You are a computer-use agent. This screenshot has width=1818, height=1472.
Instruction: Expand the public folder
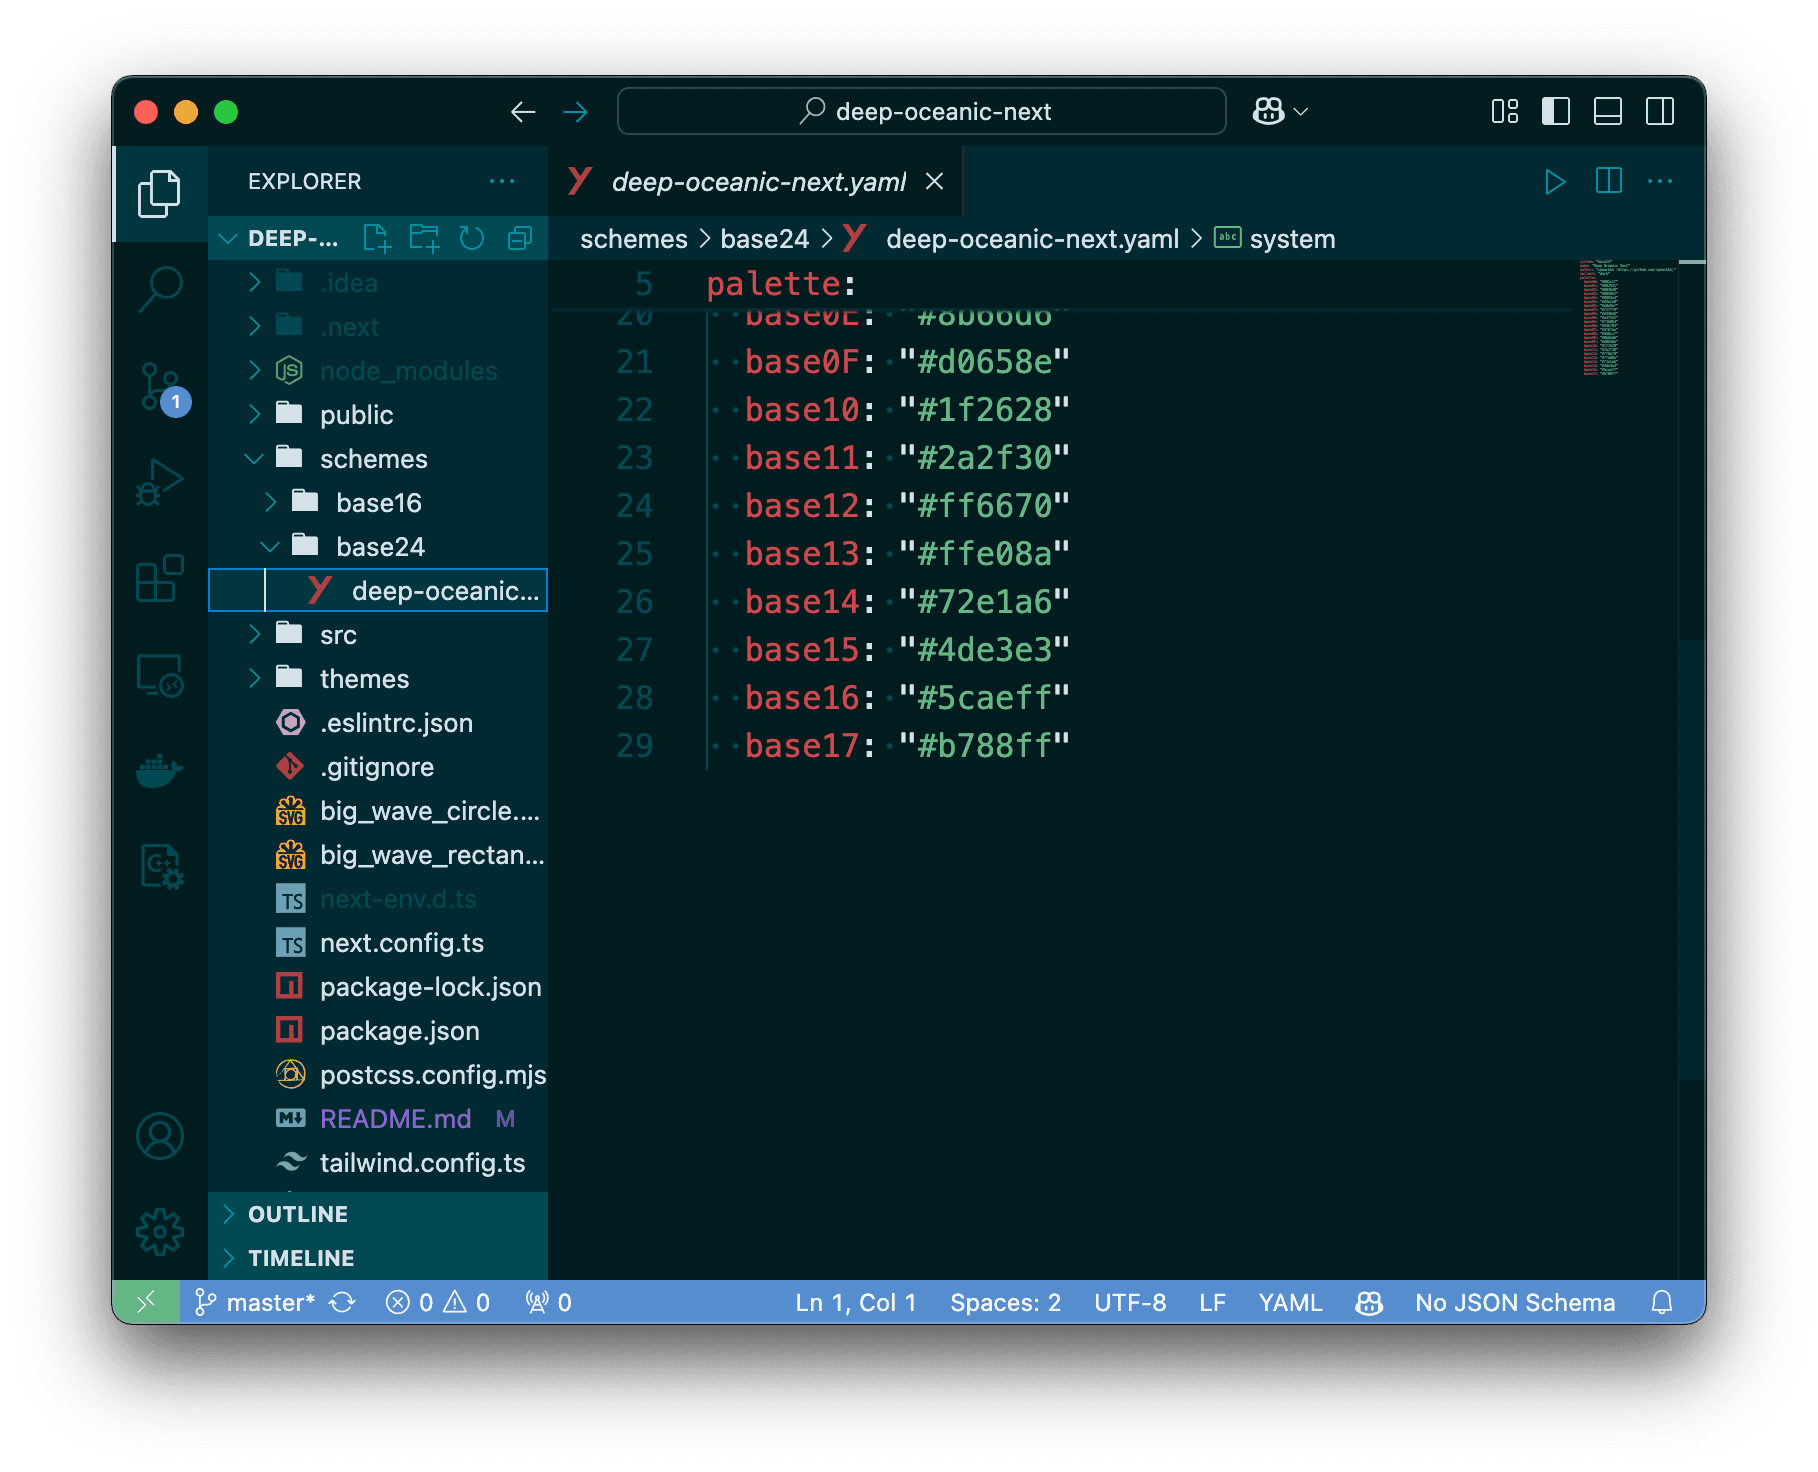378,415
